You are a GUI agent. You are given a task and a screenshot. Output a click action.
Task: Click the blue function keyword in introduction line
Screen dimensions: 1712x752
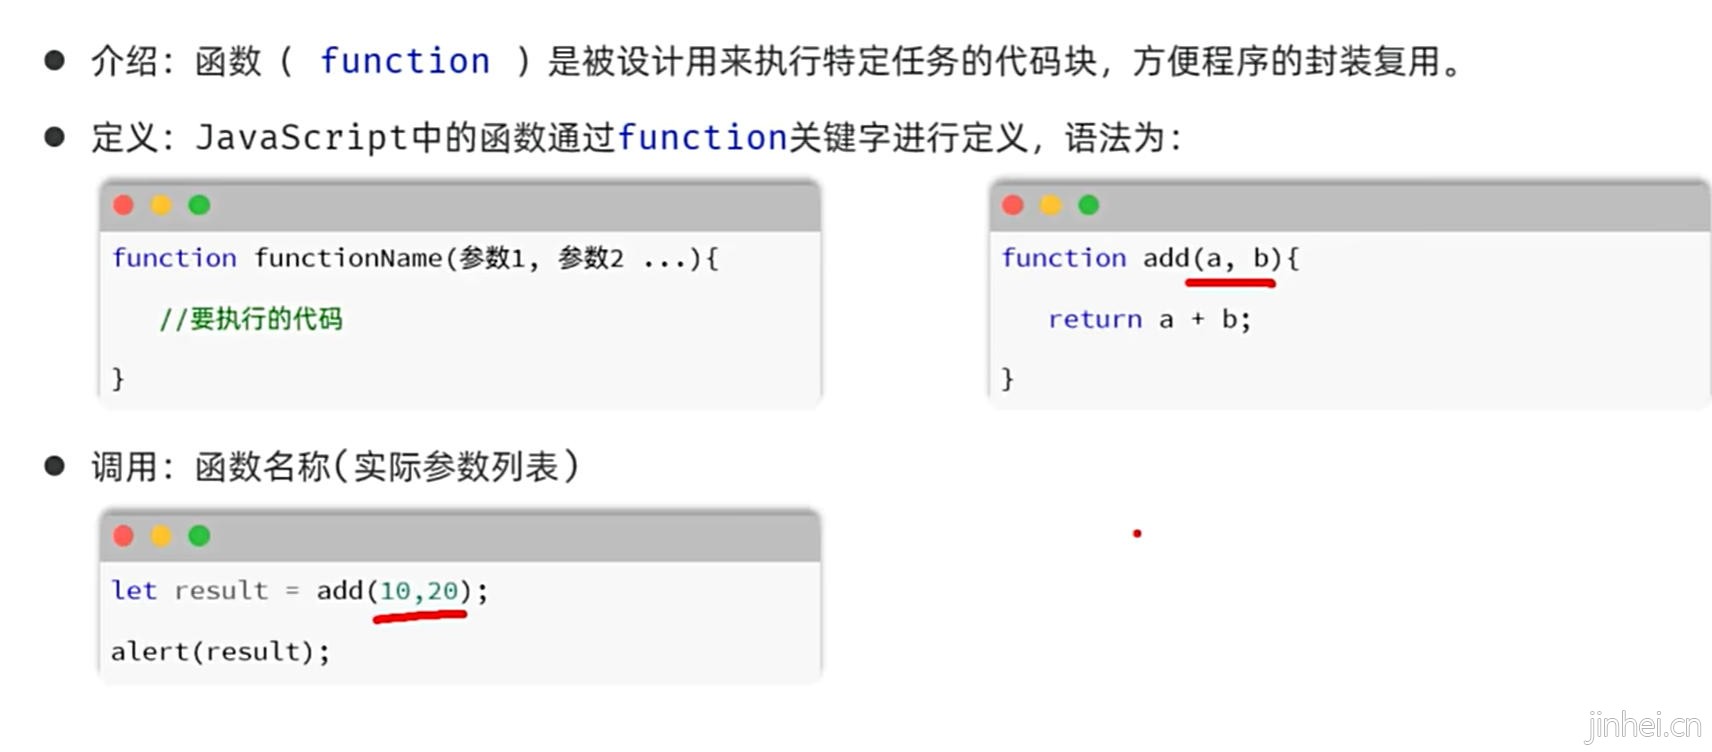(x=405, y=61)
